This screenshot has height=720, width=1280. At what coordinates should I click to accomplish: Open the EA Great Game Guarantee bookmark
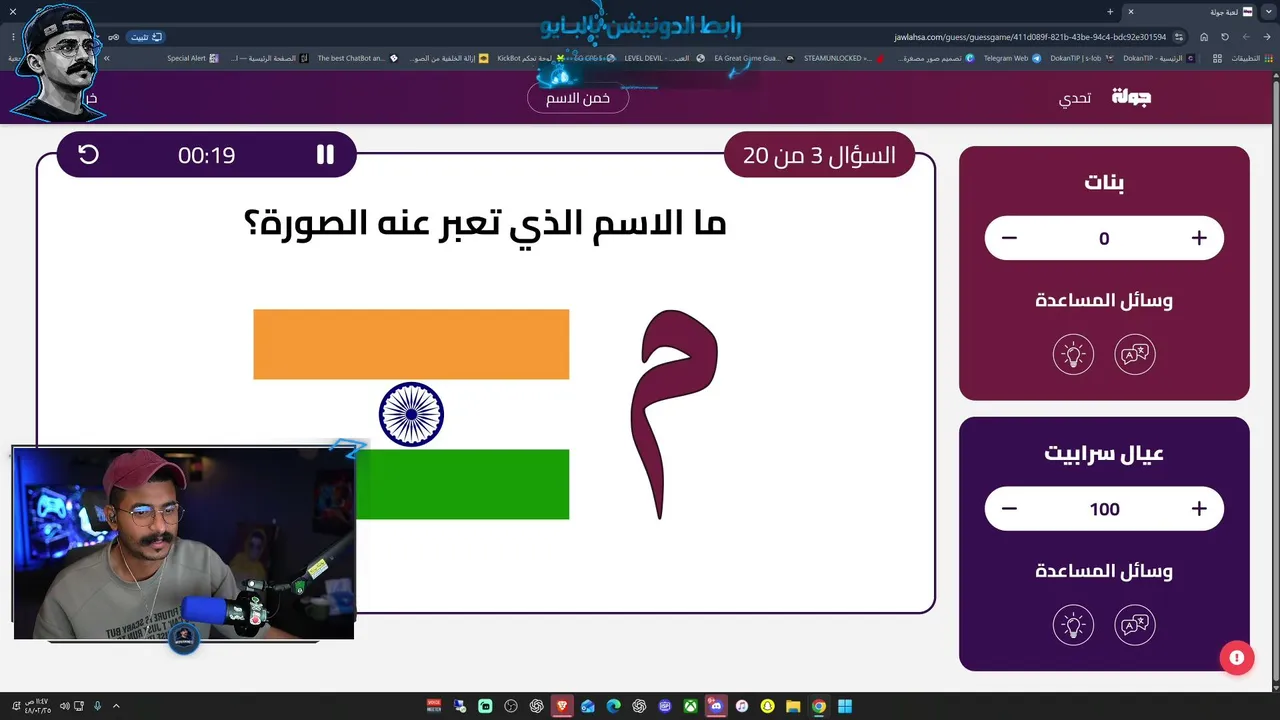pyautogui.click(x=754, y=58)
